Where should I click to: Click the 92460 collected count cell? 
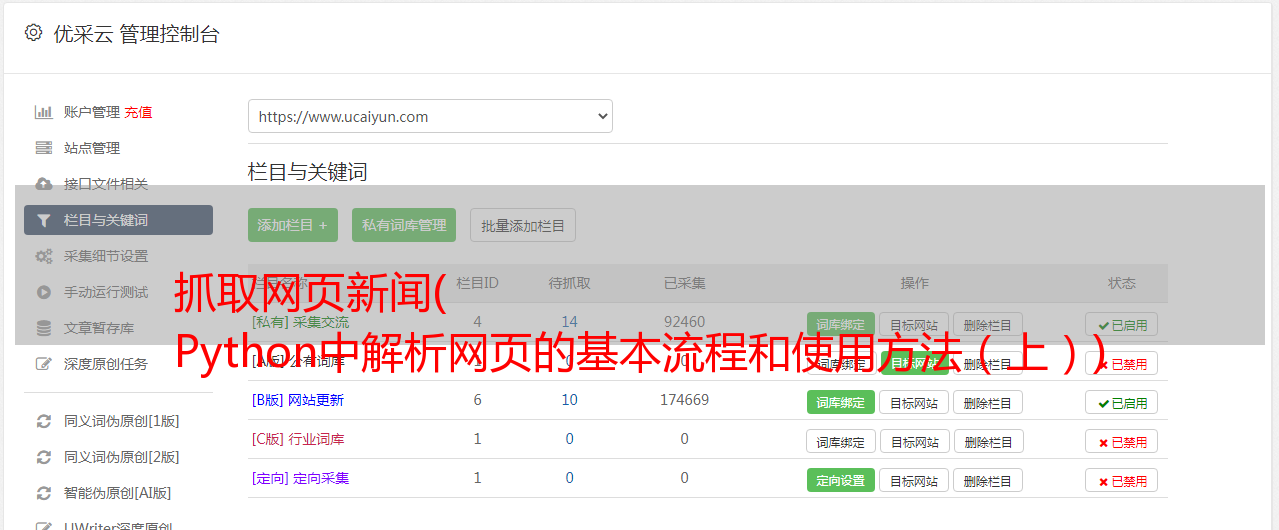click(x=684, y=322)
